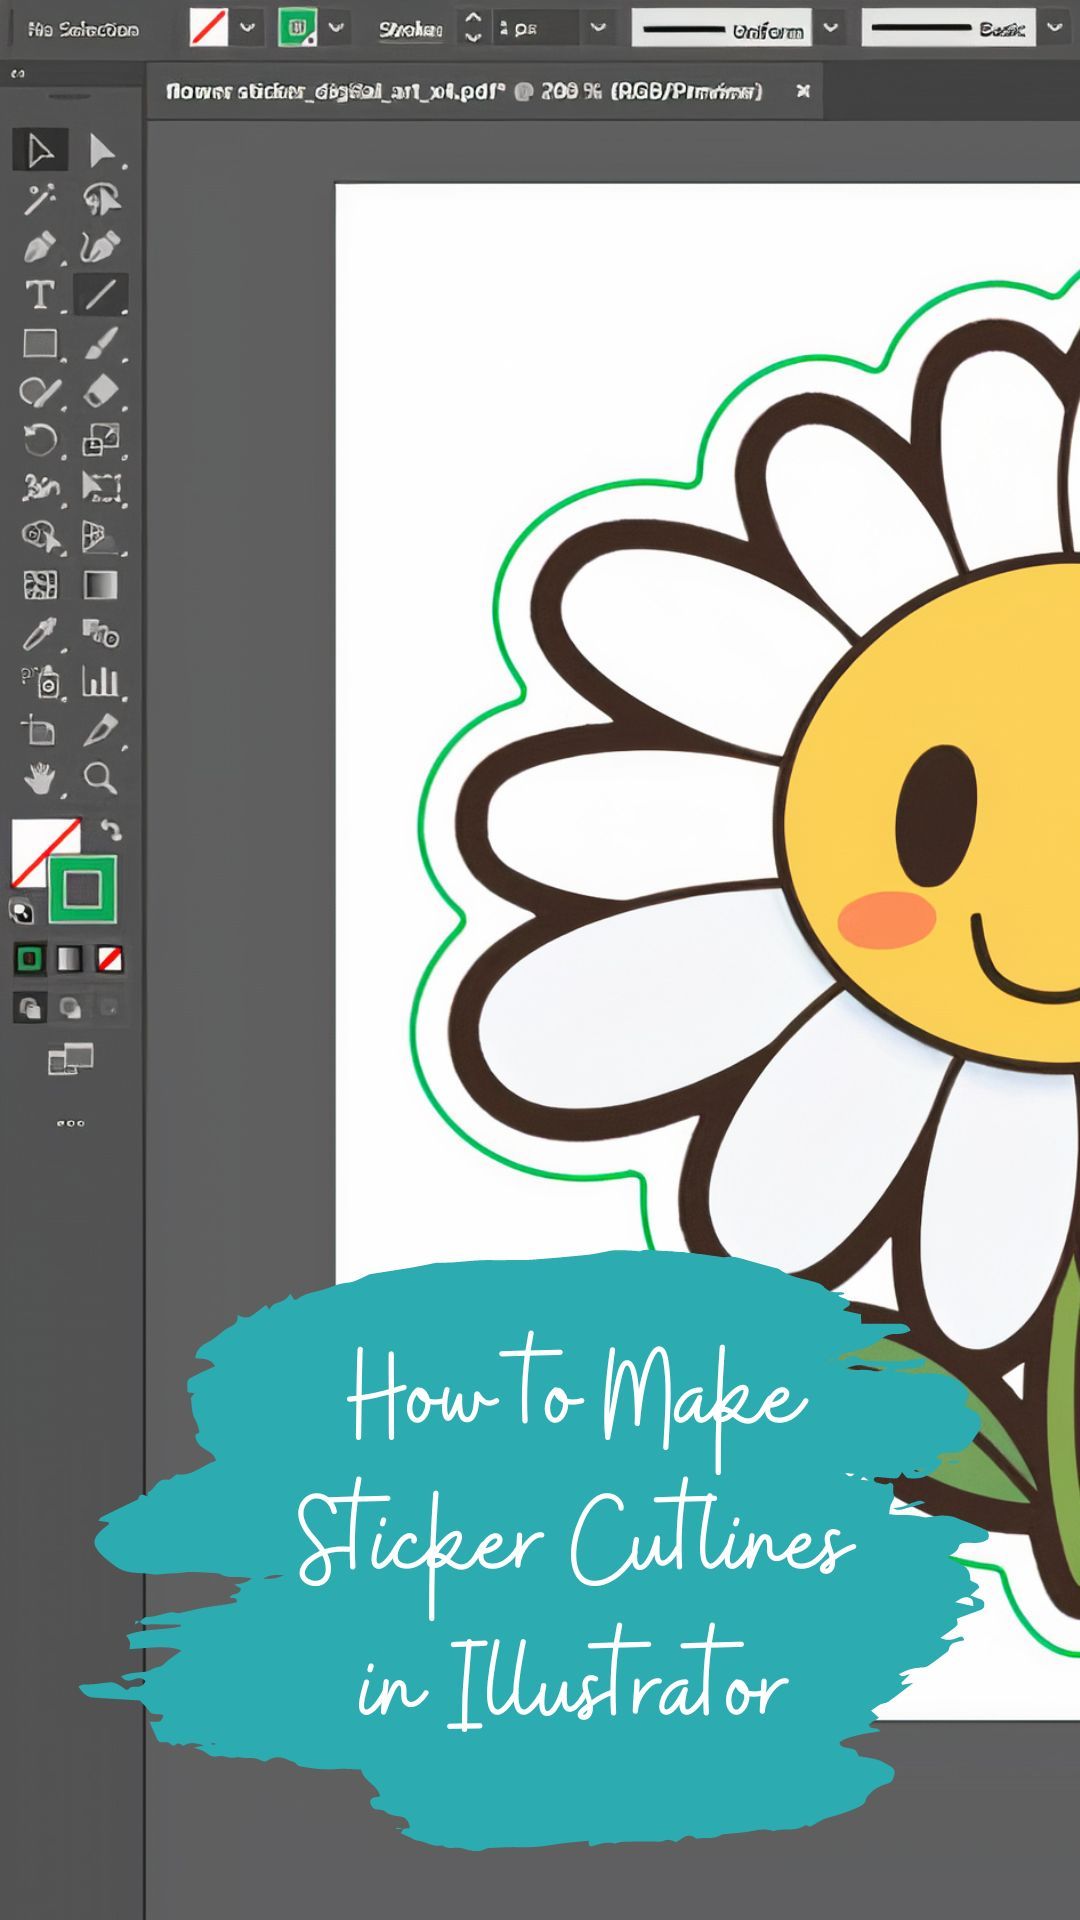The height and width of the screenshot is (1920, 1080).
Task: Click the stroke weight input field
Action: (x=537, y=28)
